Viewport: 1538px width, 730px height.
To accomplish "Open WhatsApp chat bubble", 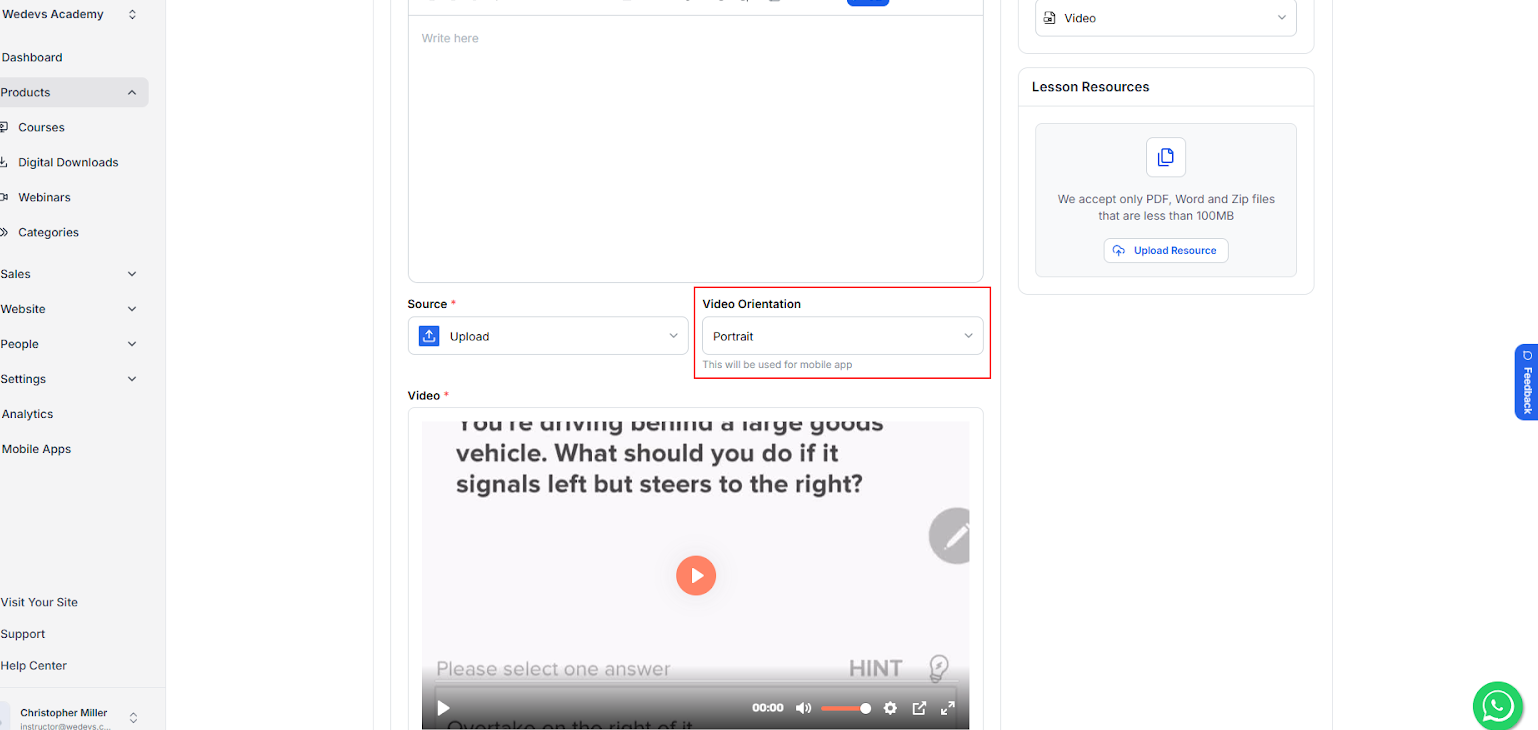I will coord(1497,706).
